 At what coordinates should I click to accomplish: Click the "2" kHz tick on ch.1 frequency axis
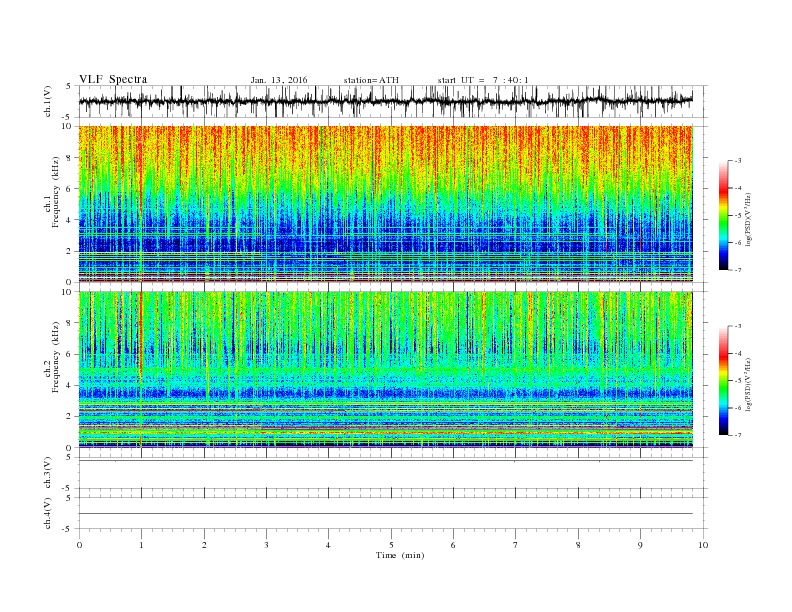[69, 251]
